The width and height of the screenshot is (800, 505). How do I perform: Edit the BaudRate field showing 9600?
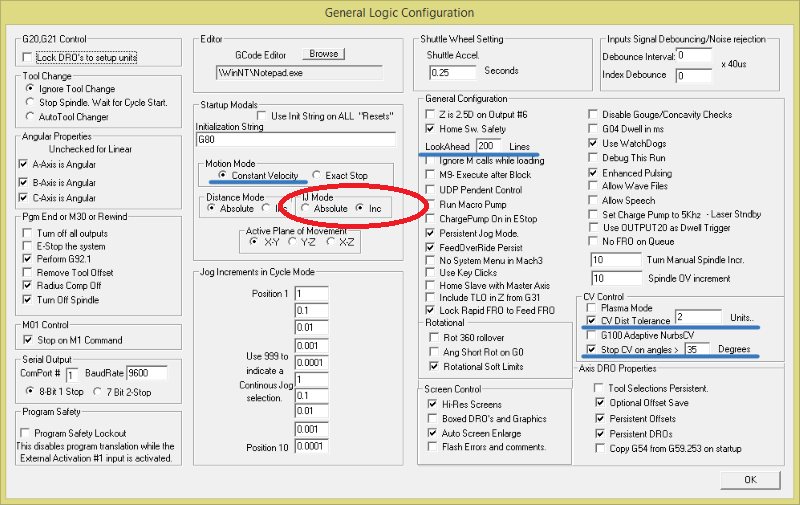147,373
